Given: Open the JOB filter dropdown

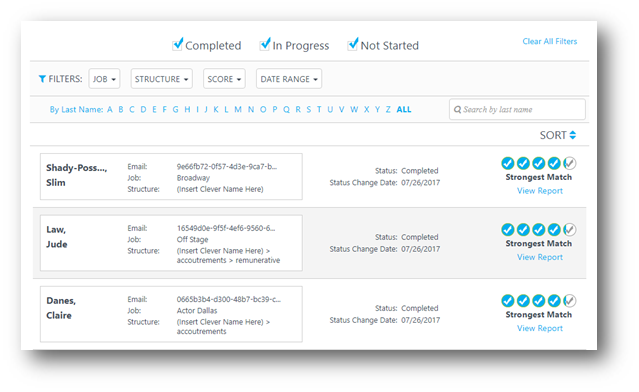Looking at the screenshot, I should [104, 79].
